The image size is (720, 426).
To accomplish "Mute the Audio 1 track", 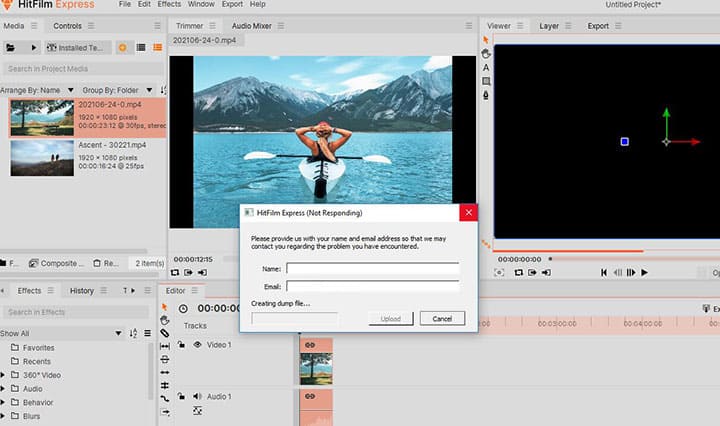I will (196, 397).
